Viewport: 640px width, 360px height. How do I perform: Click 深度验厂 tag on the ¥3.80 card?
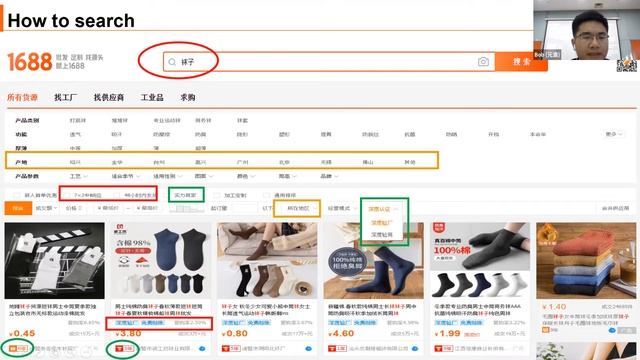127,323
